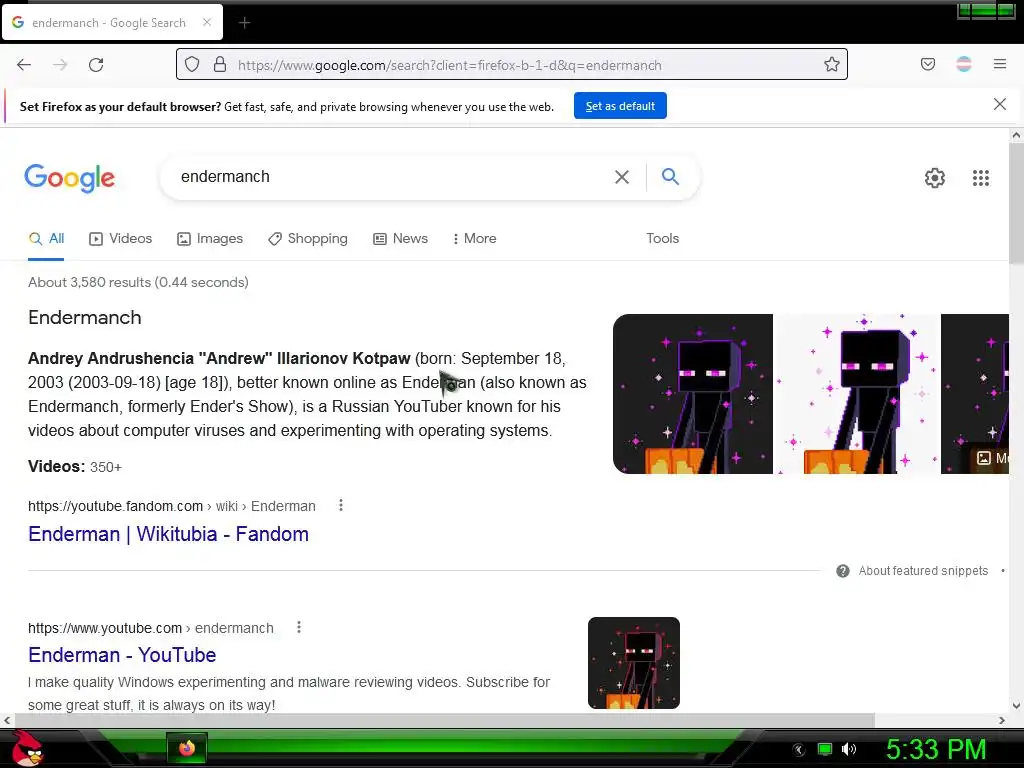
Task: Open options for the Wikitubia result
Action: tap(340, 505)
